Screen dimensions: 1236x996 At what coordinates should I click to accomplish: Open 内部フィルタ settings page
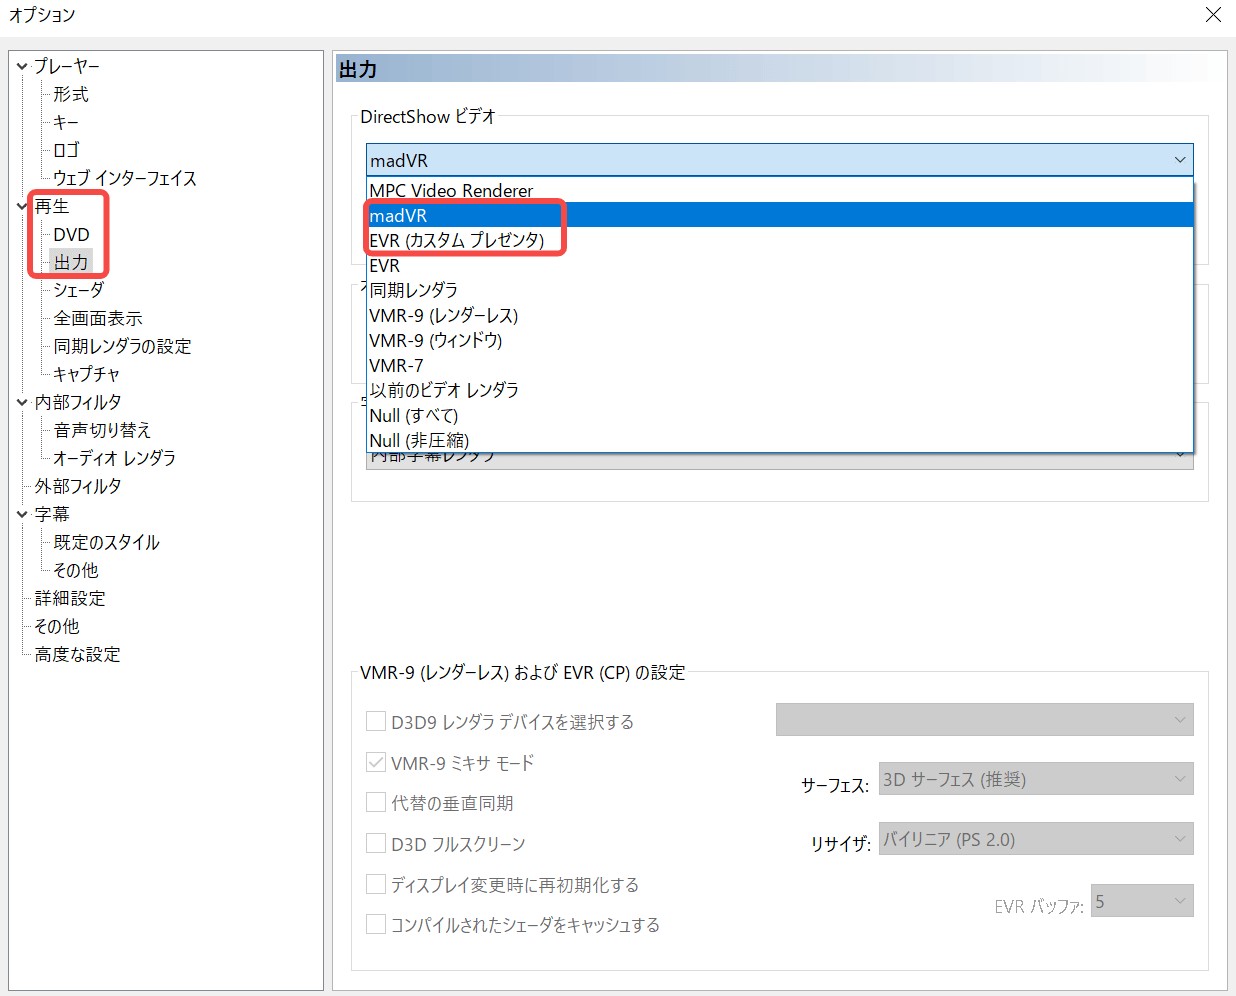(x=78, y=402)
